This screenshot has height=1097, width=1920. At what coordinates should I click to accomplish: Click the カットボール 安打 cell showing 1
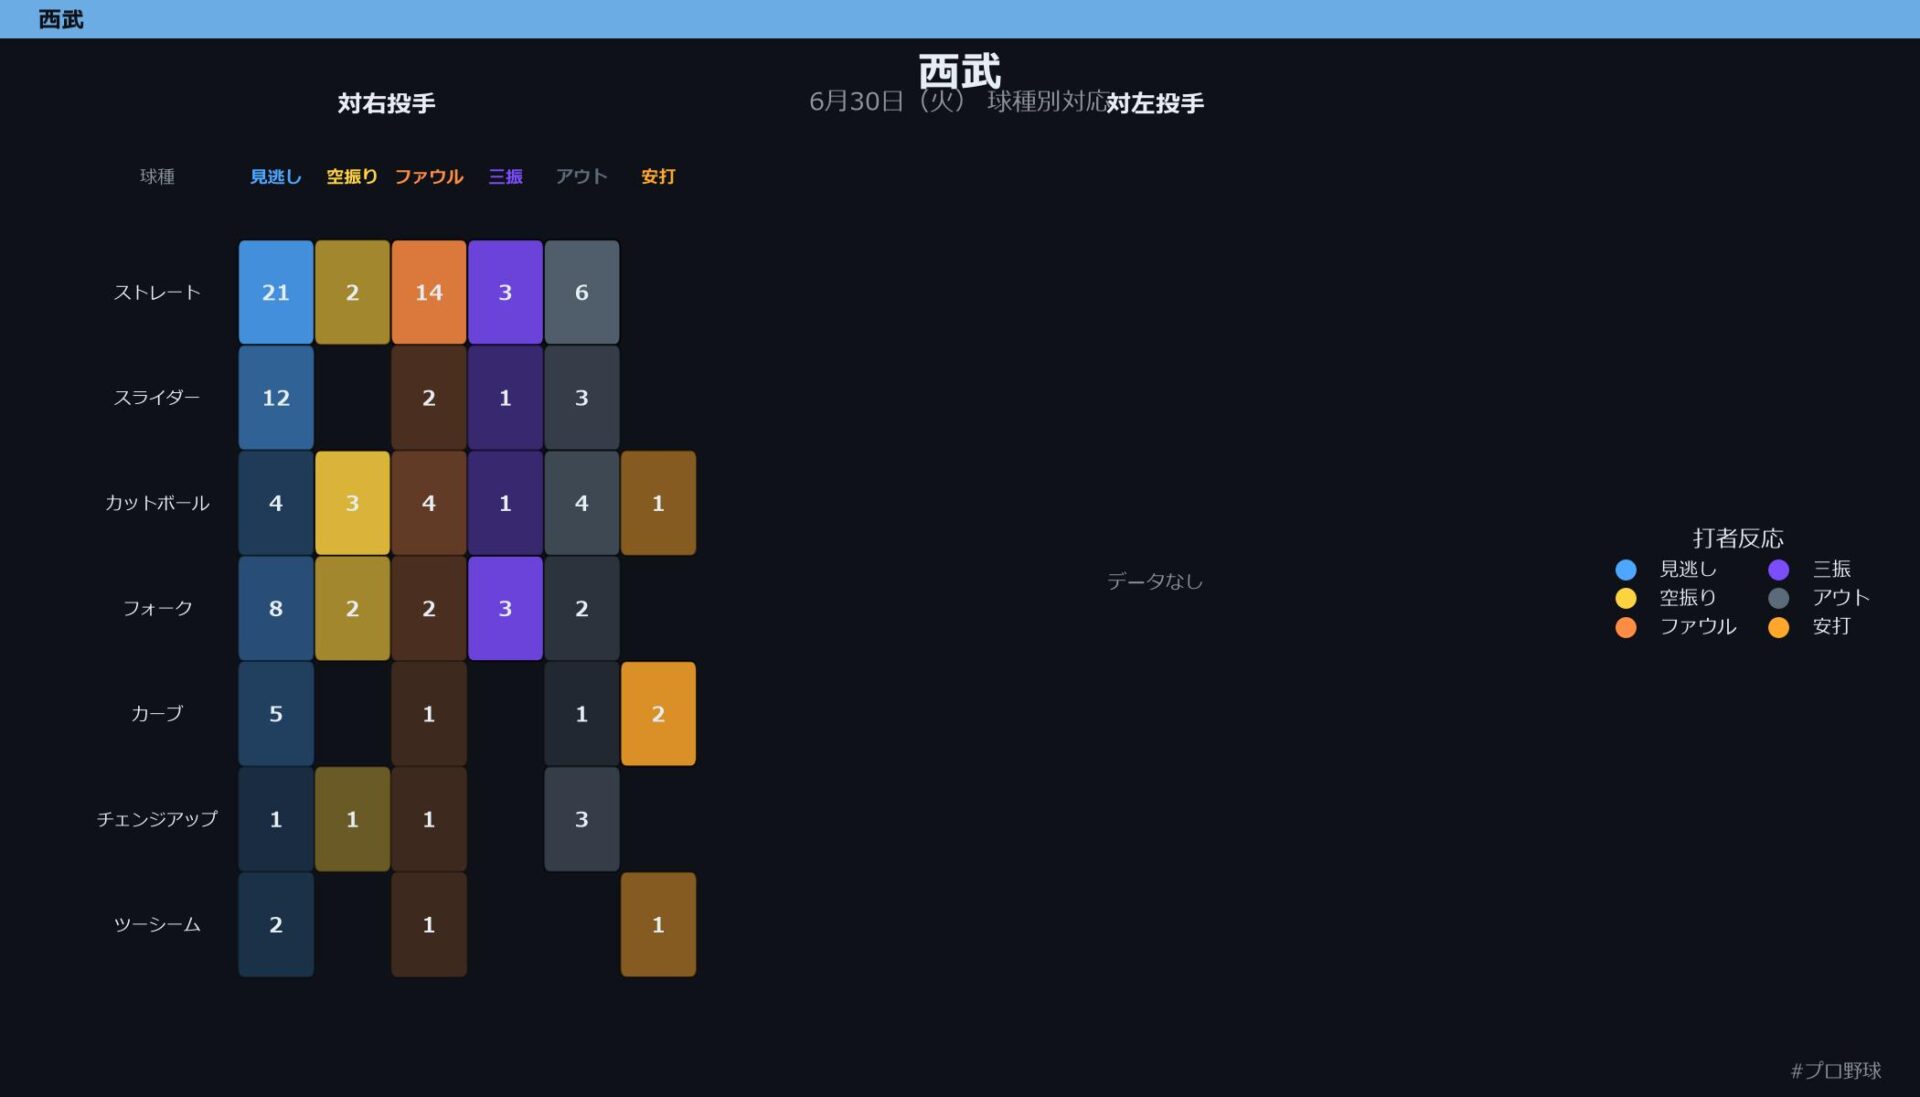click(x=658, y=503)
